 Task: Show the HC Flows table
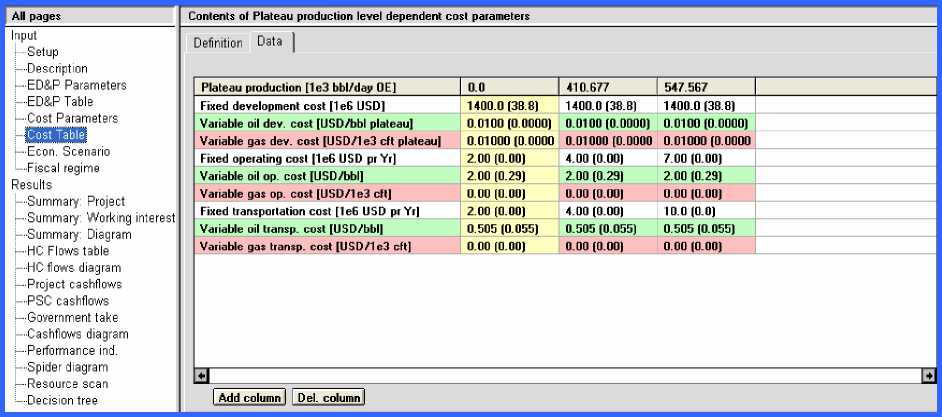(x=68, y=251)
